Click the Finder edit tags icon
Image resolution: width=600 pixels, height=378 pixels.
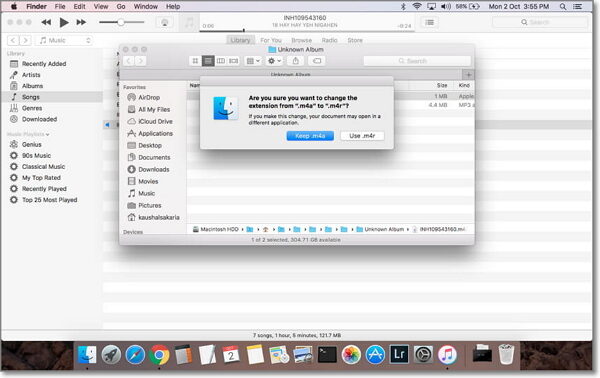click(317, 61)
